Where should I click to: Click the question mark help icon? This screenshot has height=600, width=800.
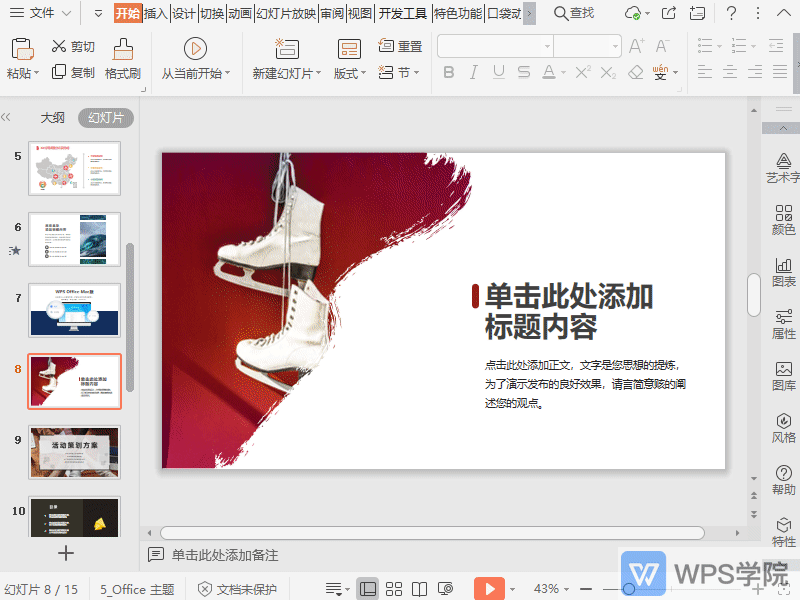click(x=731, y=13)
